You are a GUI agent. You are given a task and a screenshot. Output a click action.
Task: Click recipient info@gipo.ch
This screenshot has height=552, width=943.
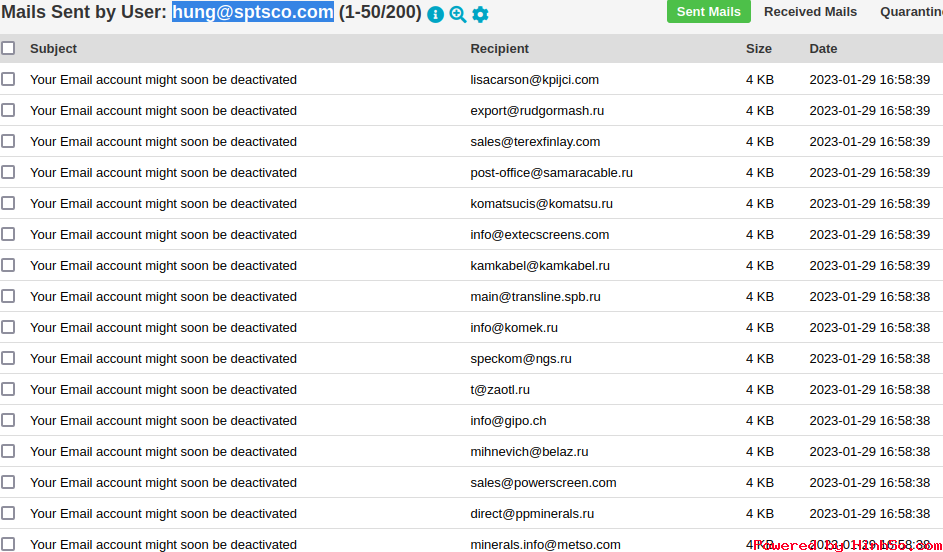click(508, 420)
